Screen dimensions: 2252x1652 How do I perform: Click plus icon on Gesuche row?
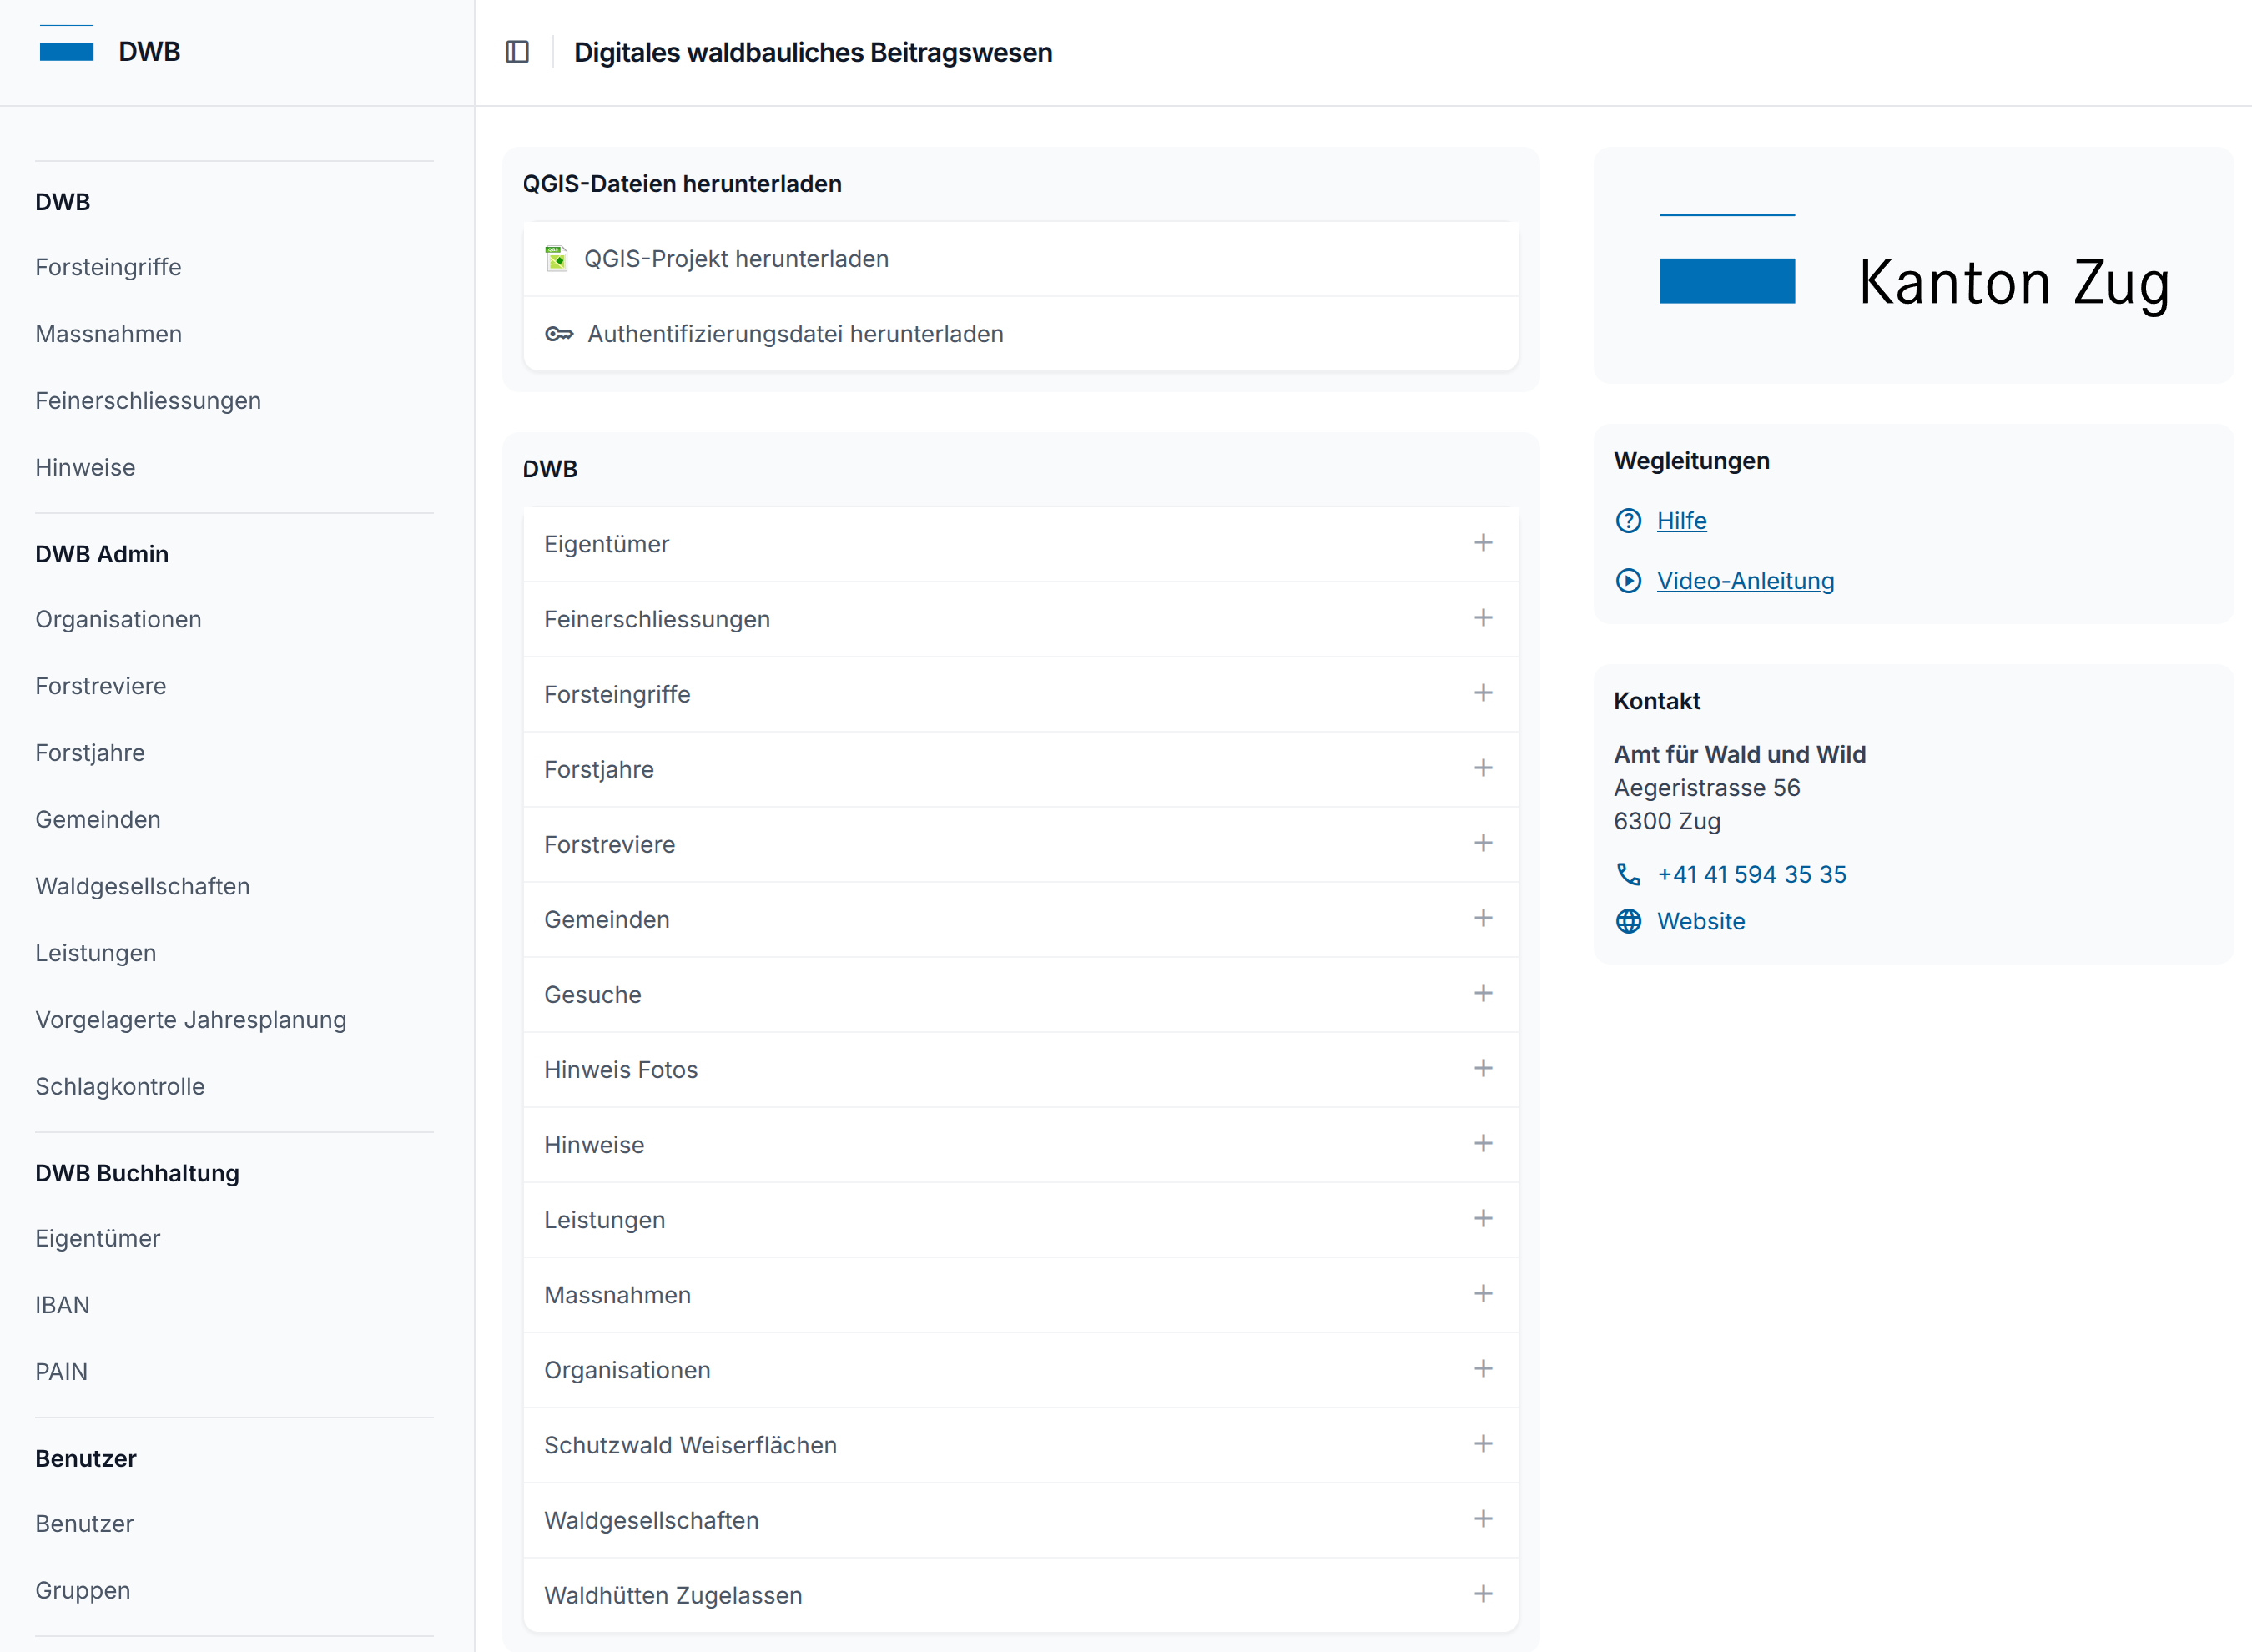(x=1483, y=993)
